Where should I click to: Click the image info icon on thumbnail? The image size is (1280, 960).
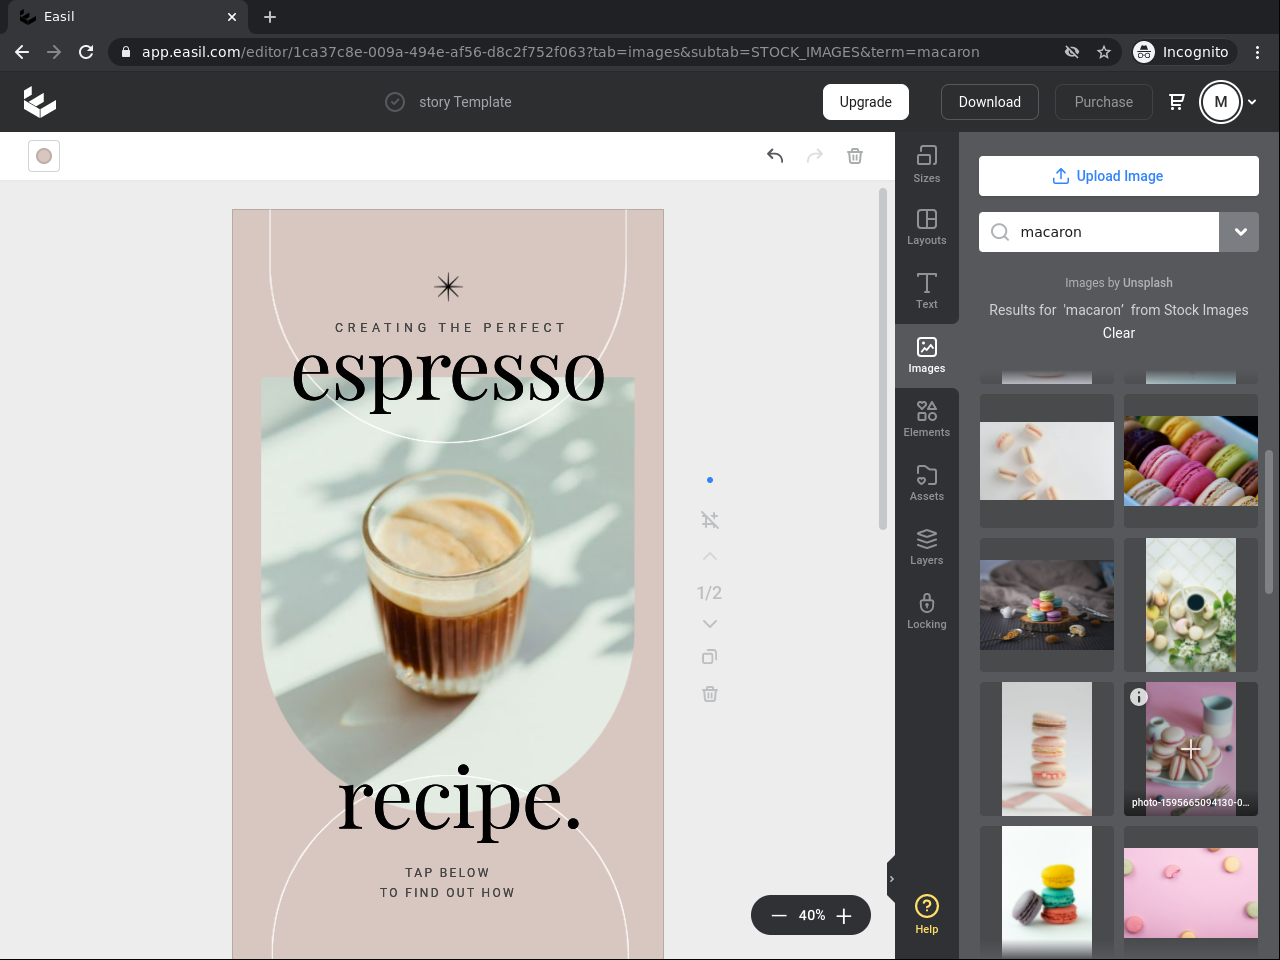[1139, 697]
